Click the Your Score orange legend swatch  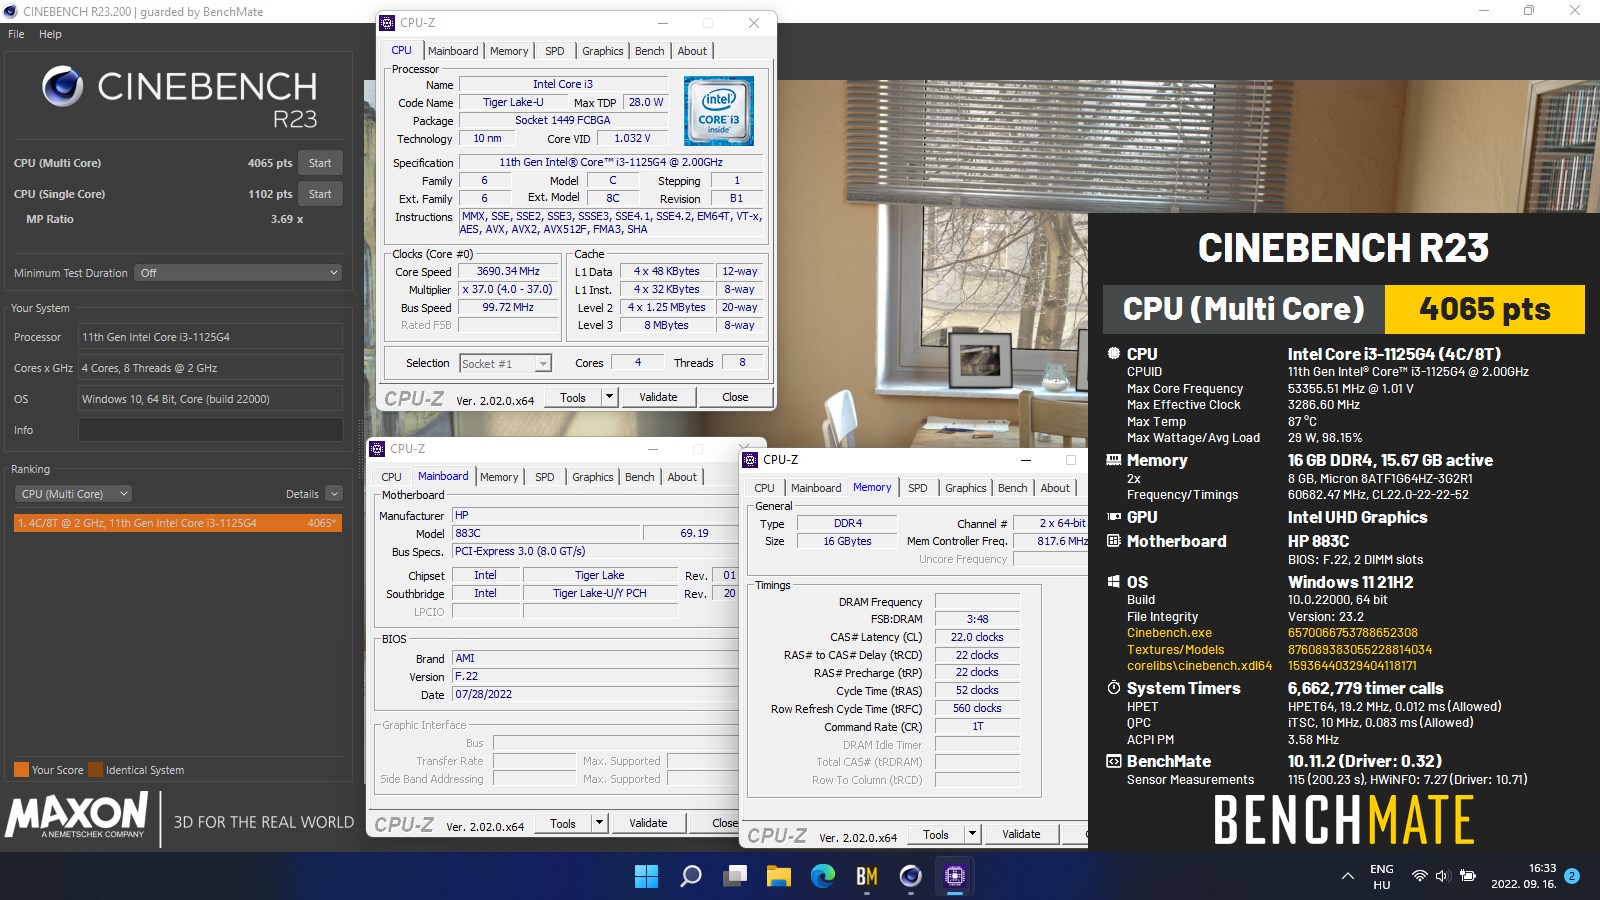21,770
